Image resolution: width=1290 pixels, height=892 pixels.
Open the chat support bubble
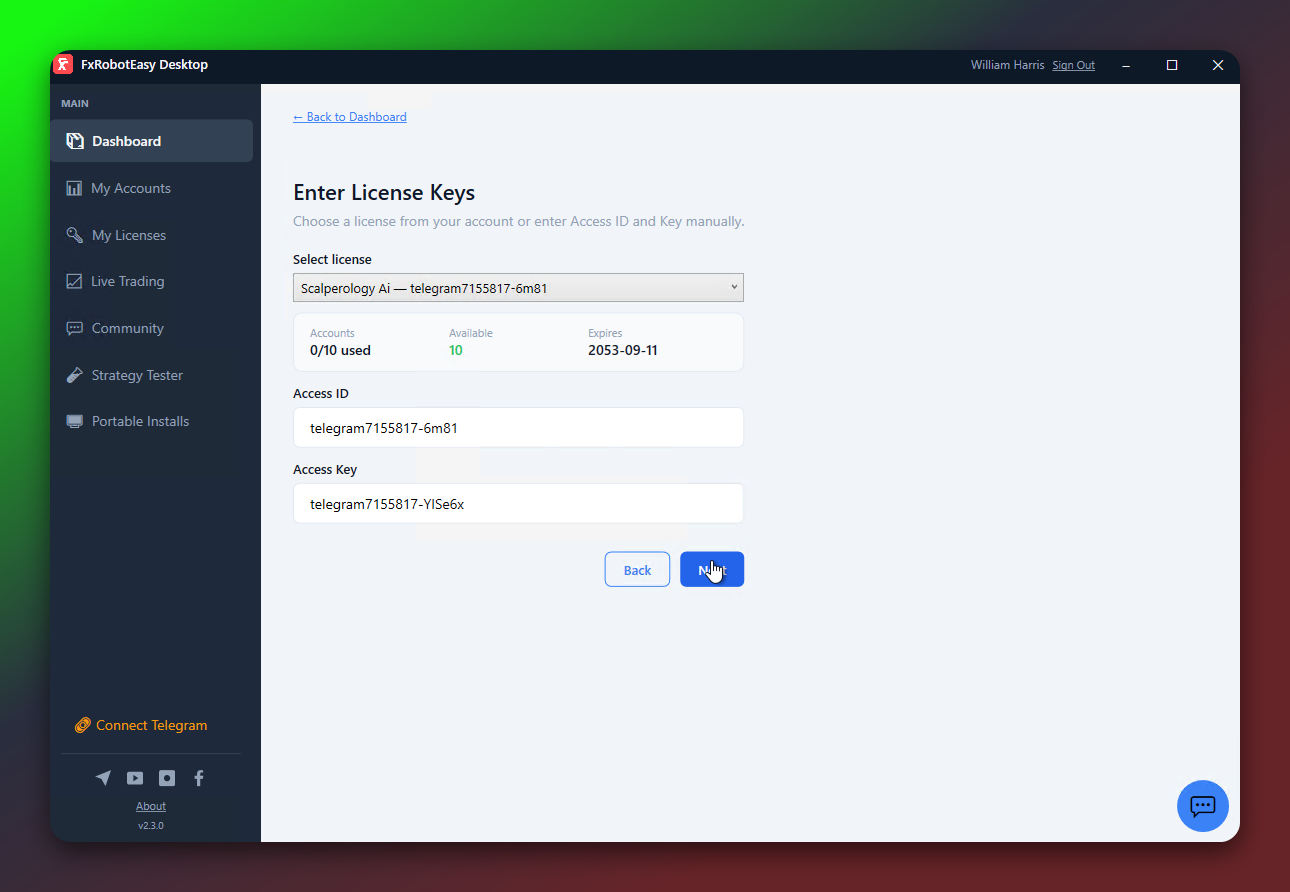pyautogui.click(x=1203, y=806)
